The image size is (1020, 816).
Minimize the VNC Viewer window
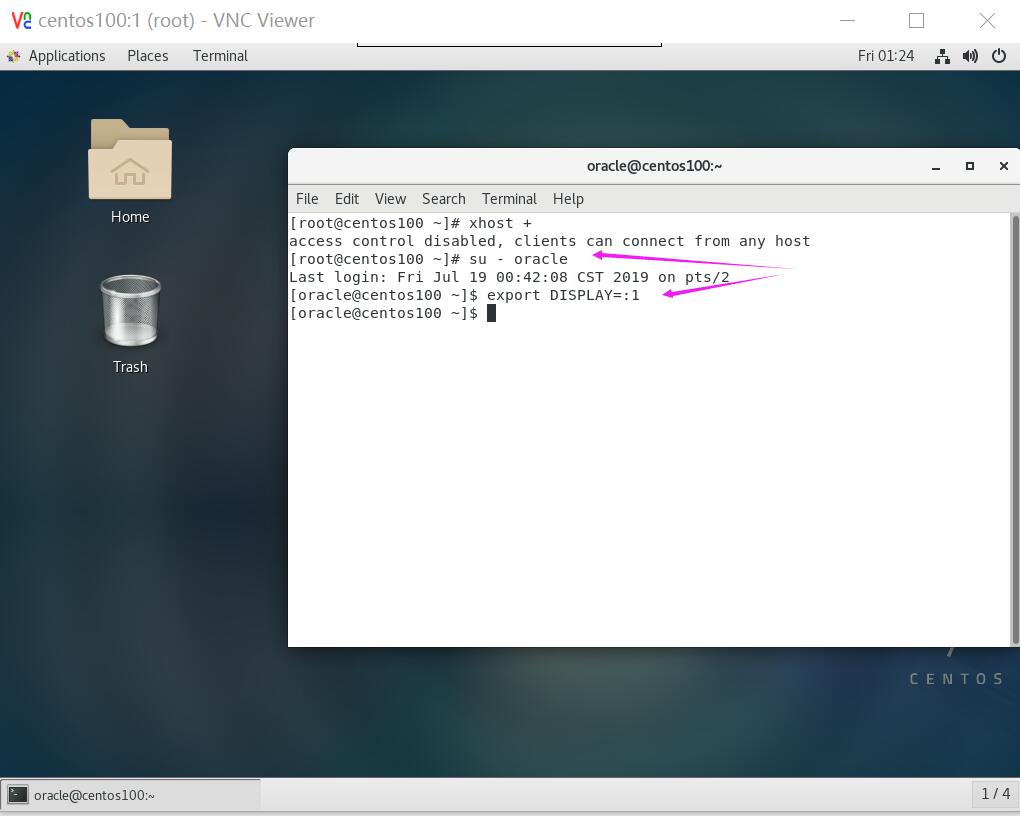(847, 20)
